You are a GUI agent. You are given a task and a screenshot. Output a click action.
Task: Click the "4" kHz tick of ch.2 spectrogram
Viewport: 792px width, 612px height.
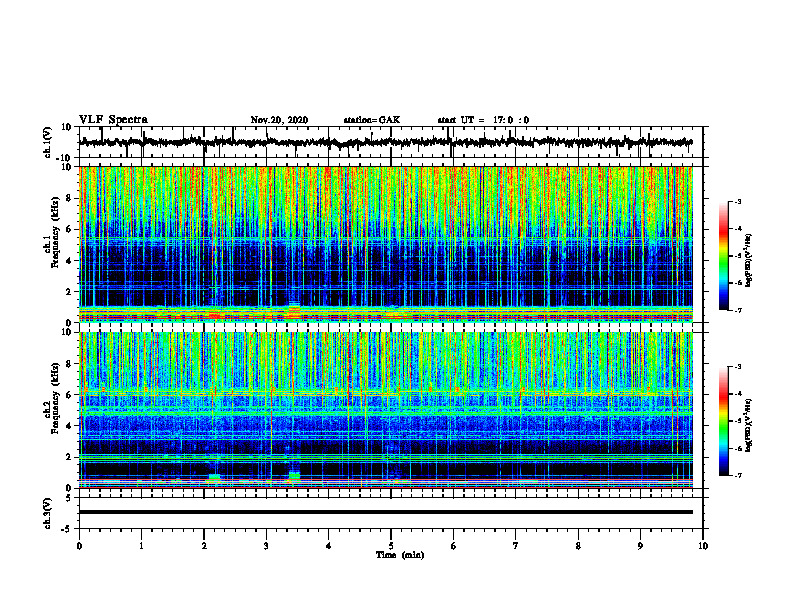(69, 426)
